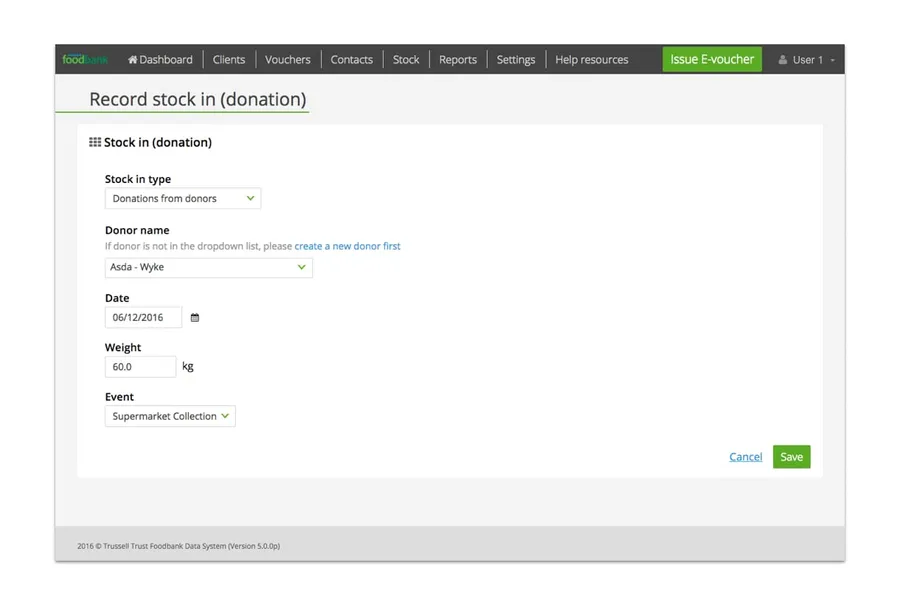Open the Stock menu
Screen dimensions: 900x605
pyautogui.click(x=406, y=59)
